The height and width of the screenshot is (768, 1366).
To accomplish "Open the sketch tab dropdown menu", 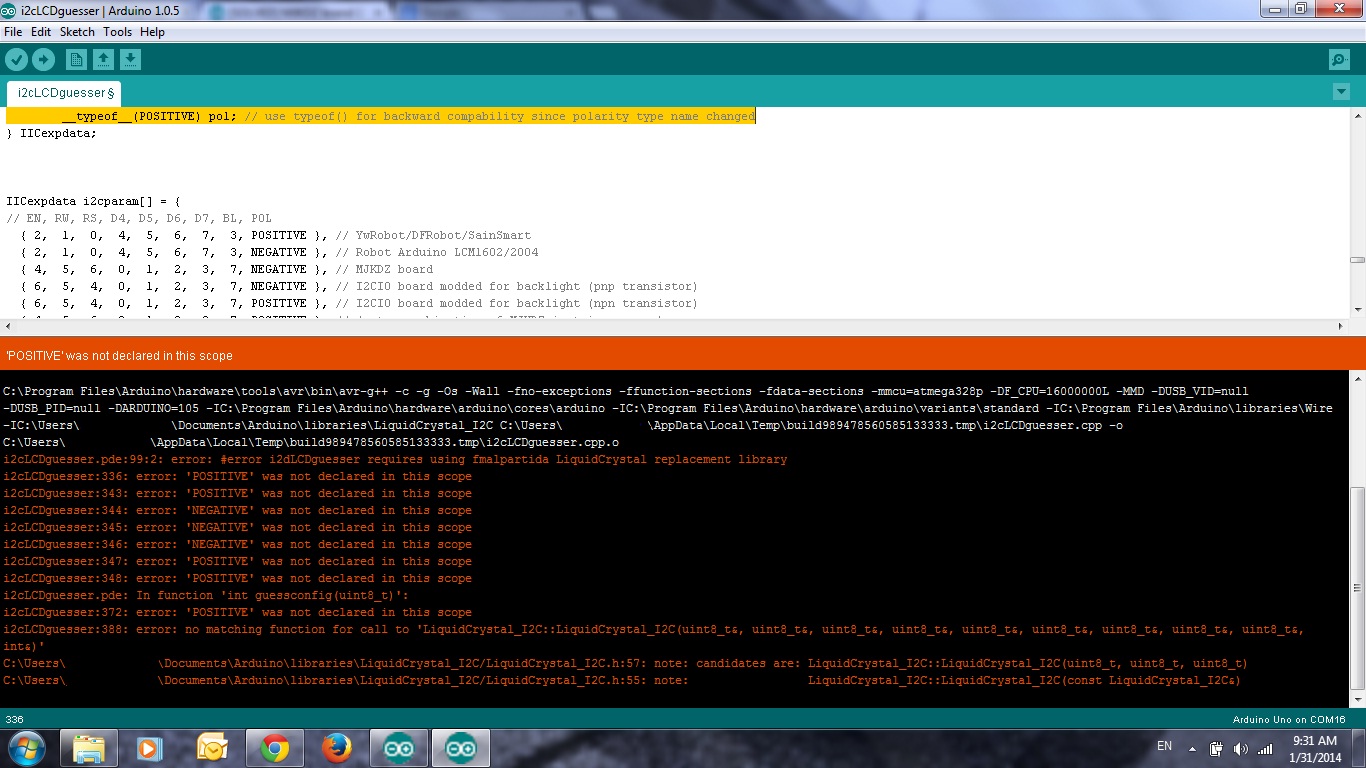I will (x=1341, y=91).
